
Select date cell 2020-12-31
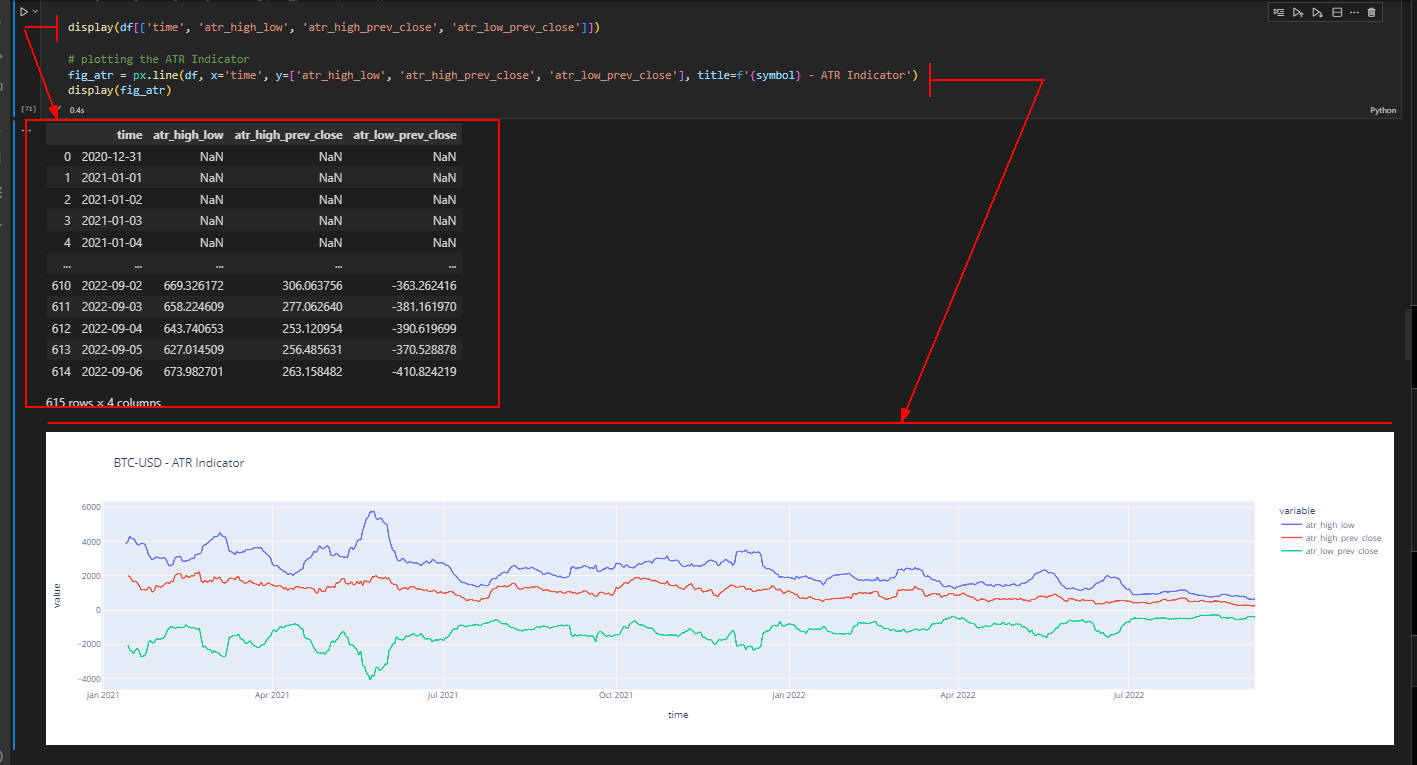[x=111, y=156]
